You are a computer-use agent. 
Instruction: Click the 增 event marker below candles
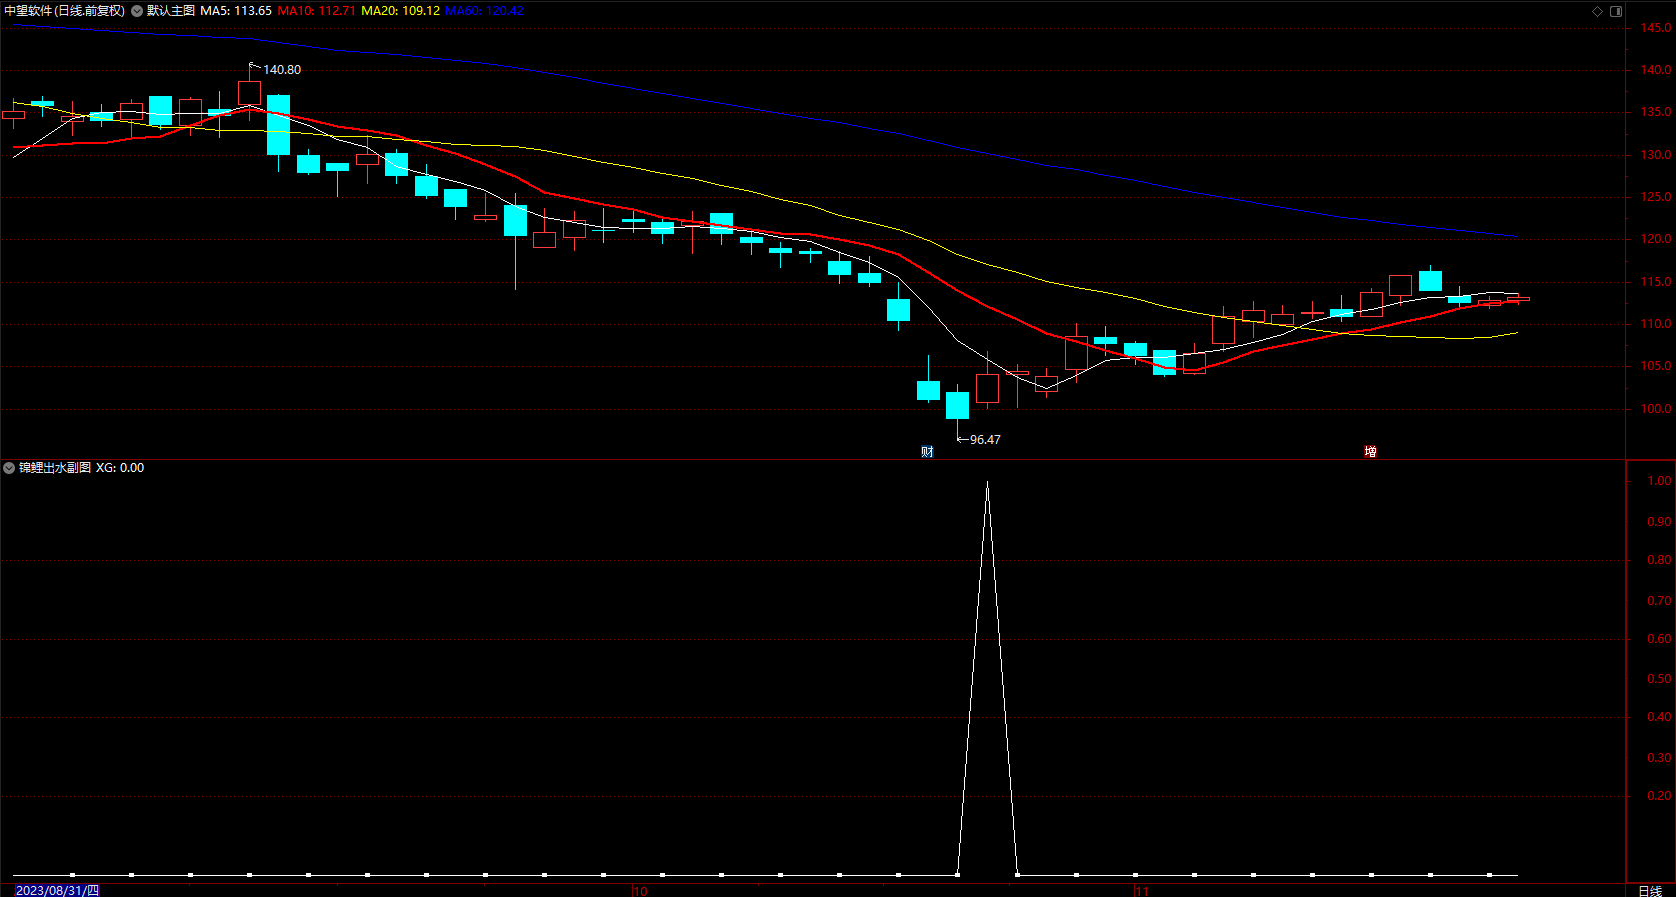point(1370,452)
